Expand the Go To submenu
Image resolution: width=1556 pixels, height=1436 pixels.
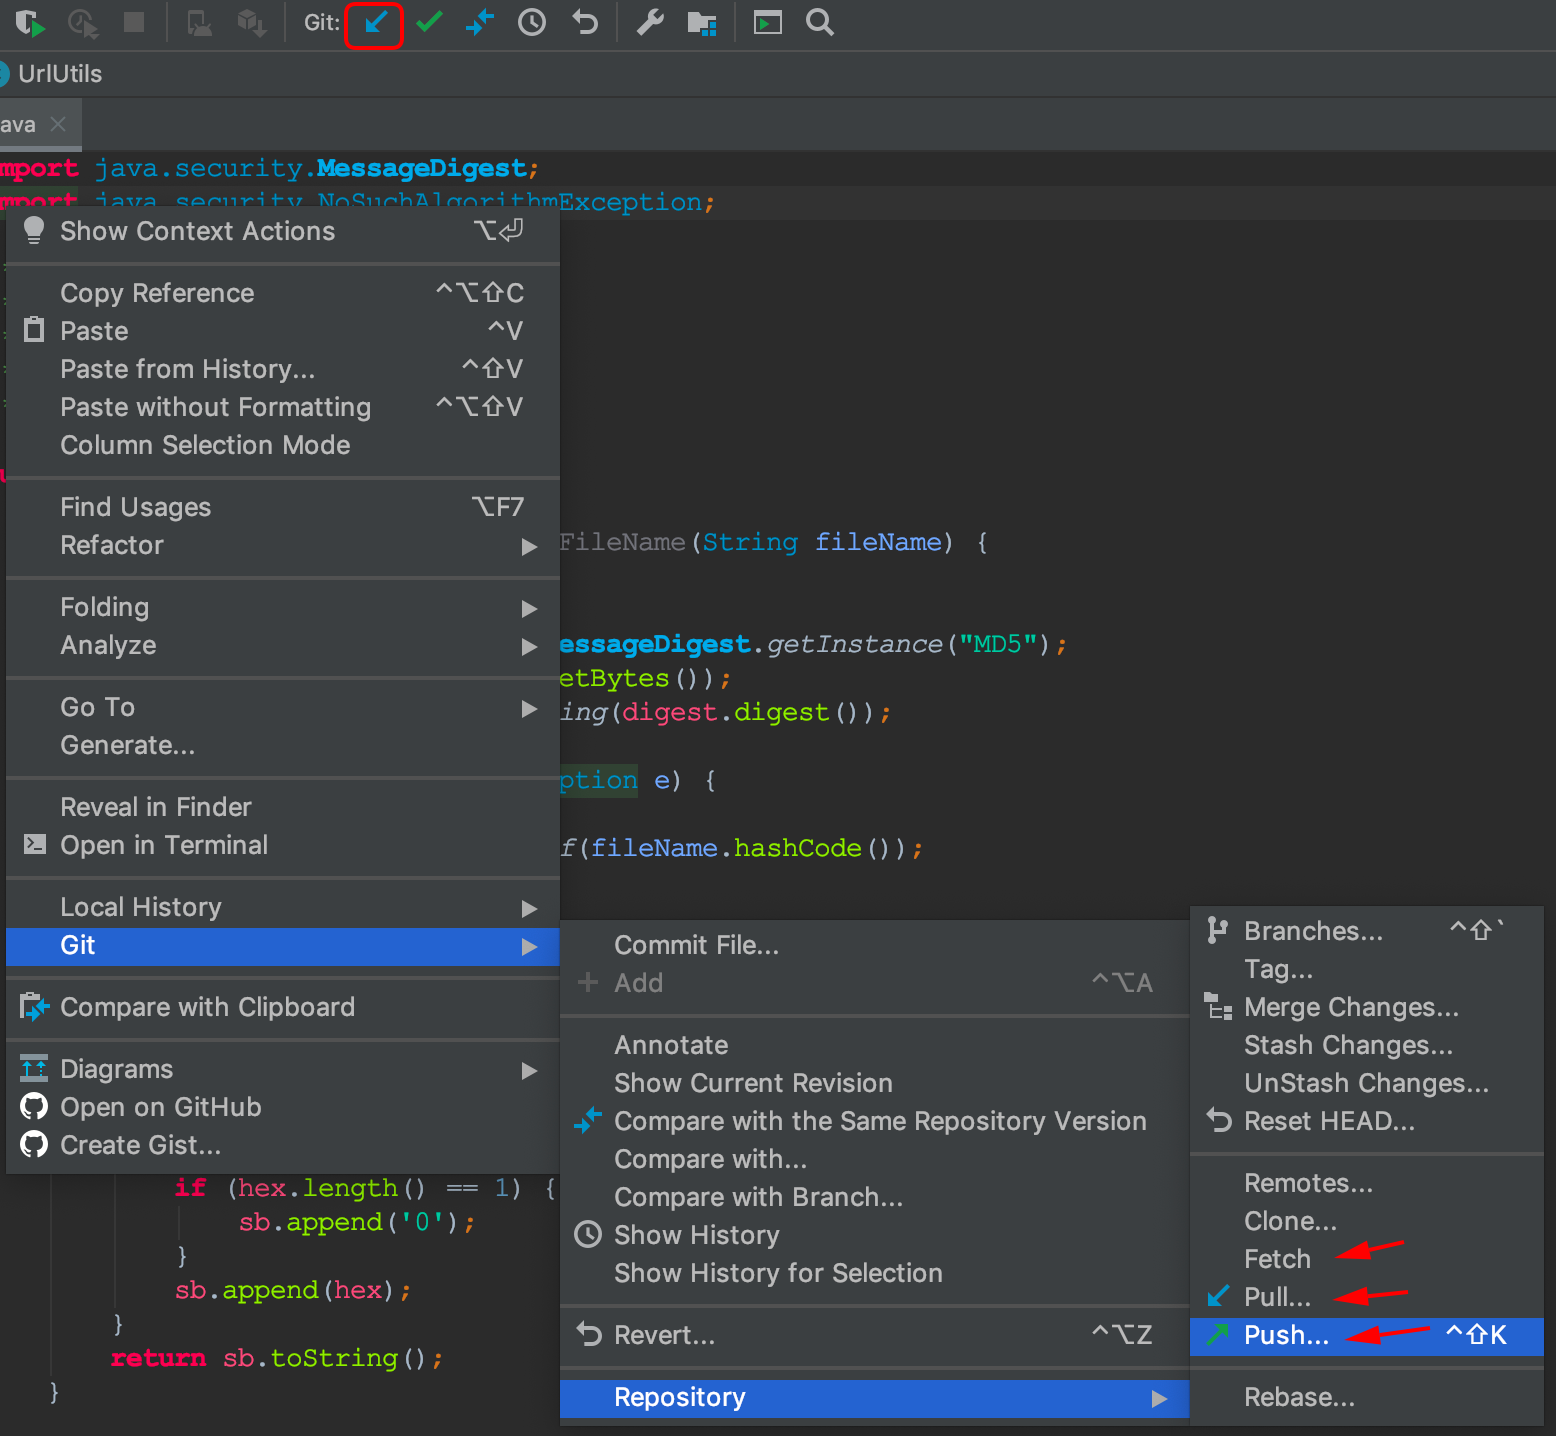[283, 707]
